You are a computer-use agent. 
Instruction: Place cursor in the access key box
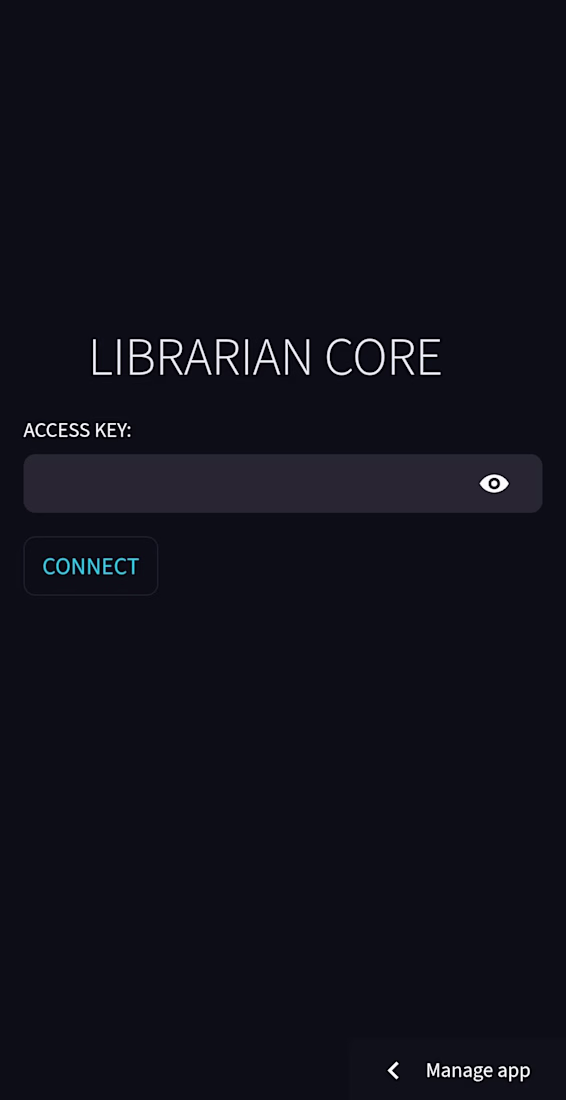click(x=283, y=483)
